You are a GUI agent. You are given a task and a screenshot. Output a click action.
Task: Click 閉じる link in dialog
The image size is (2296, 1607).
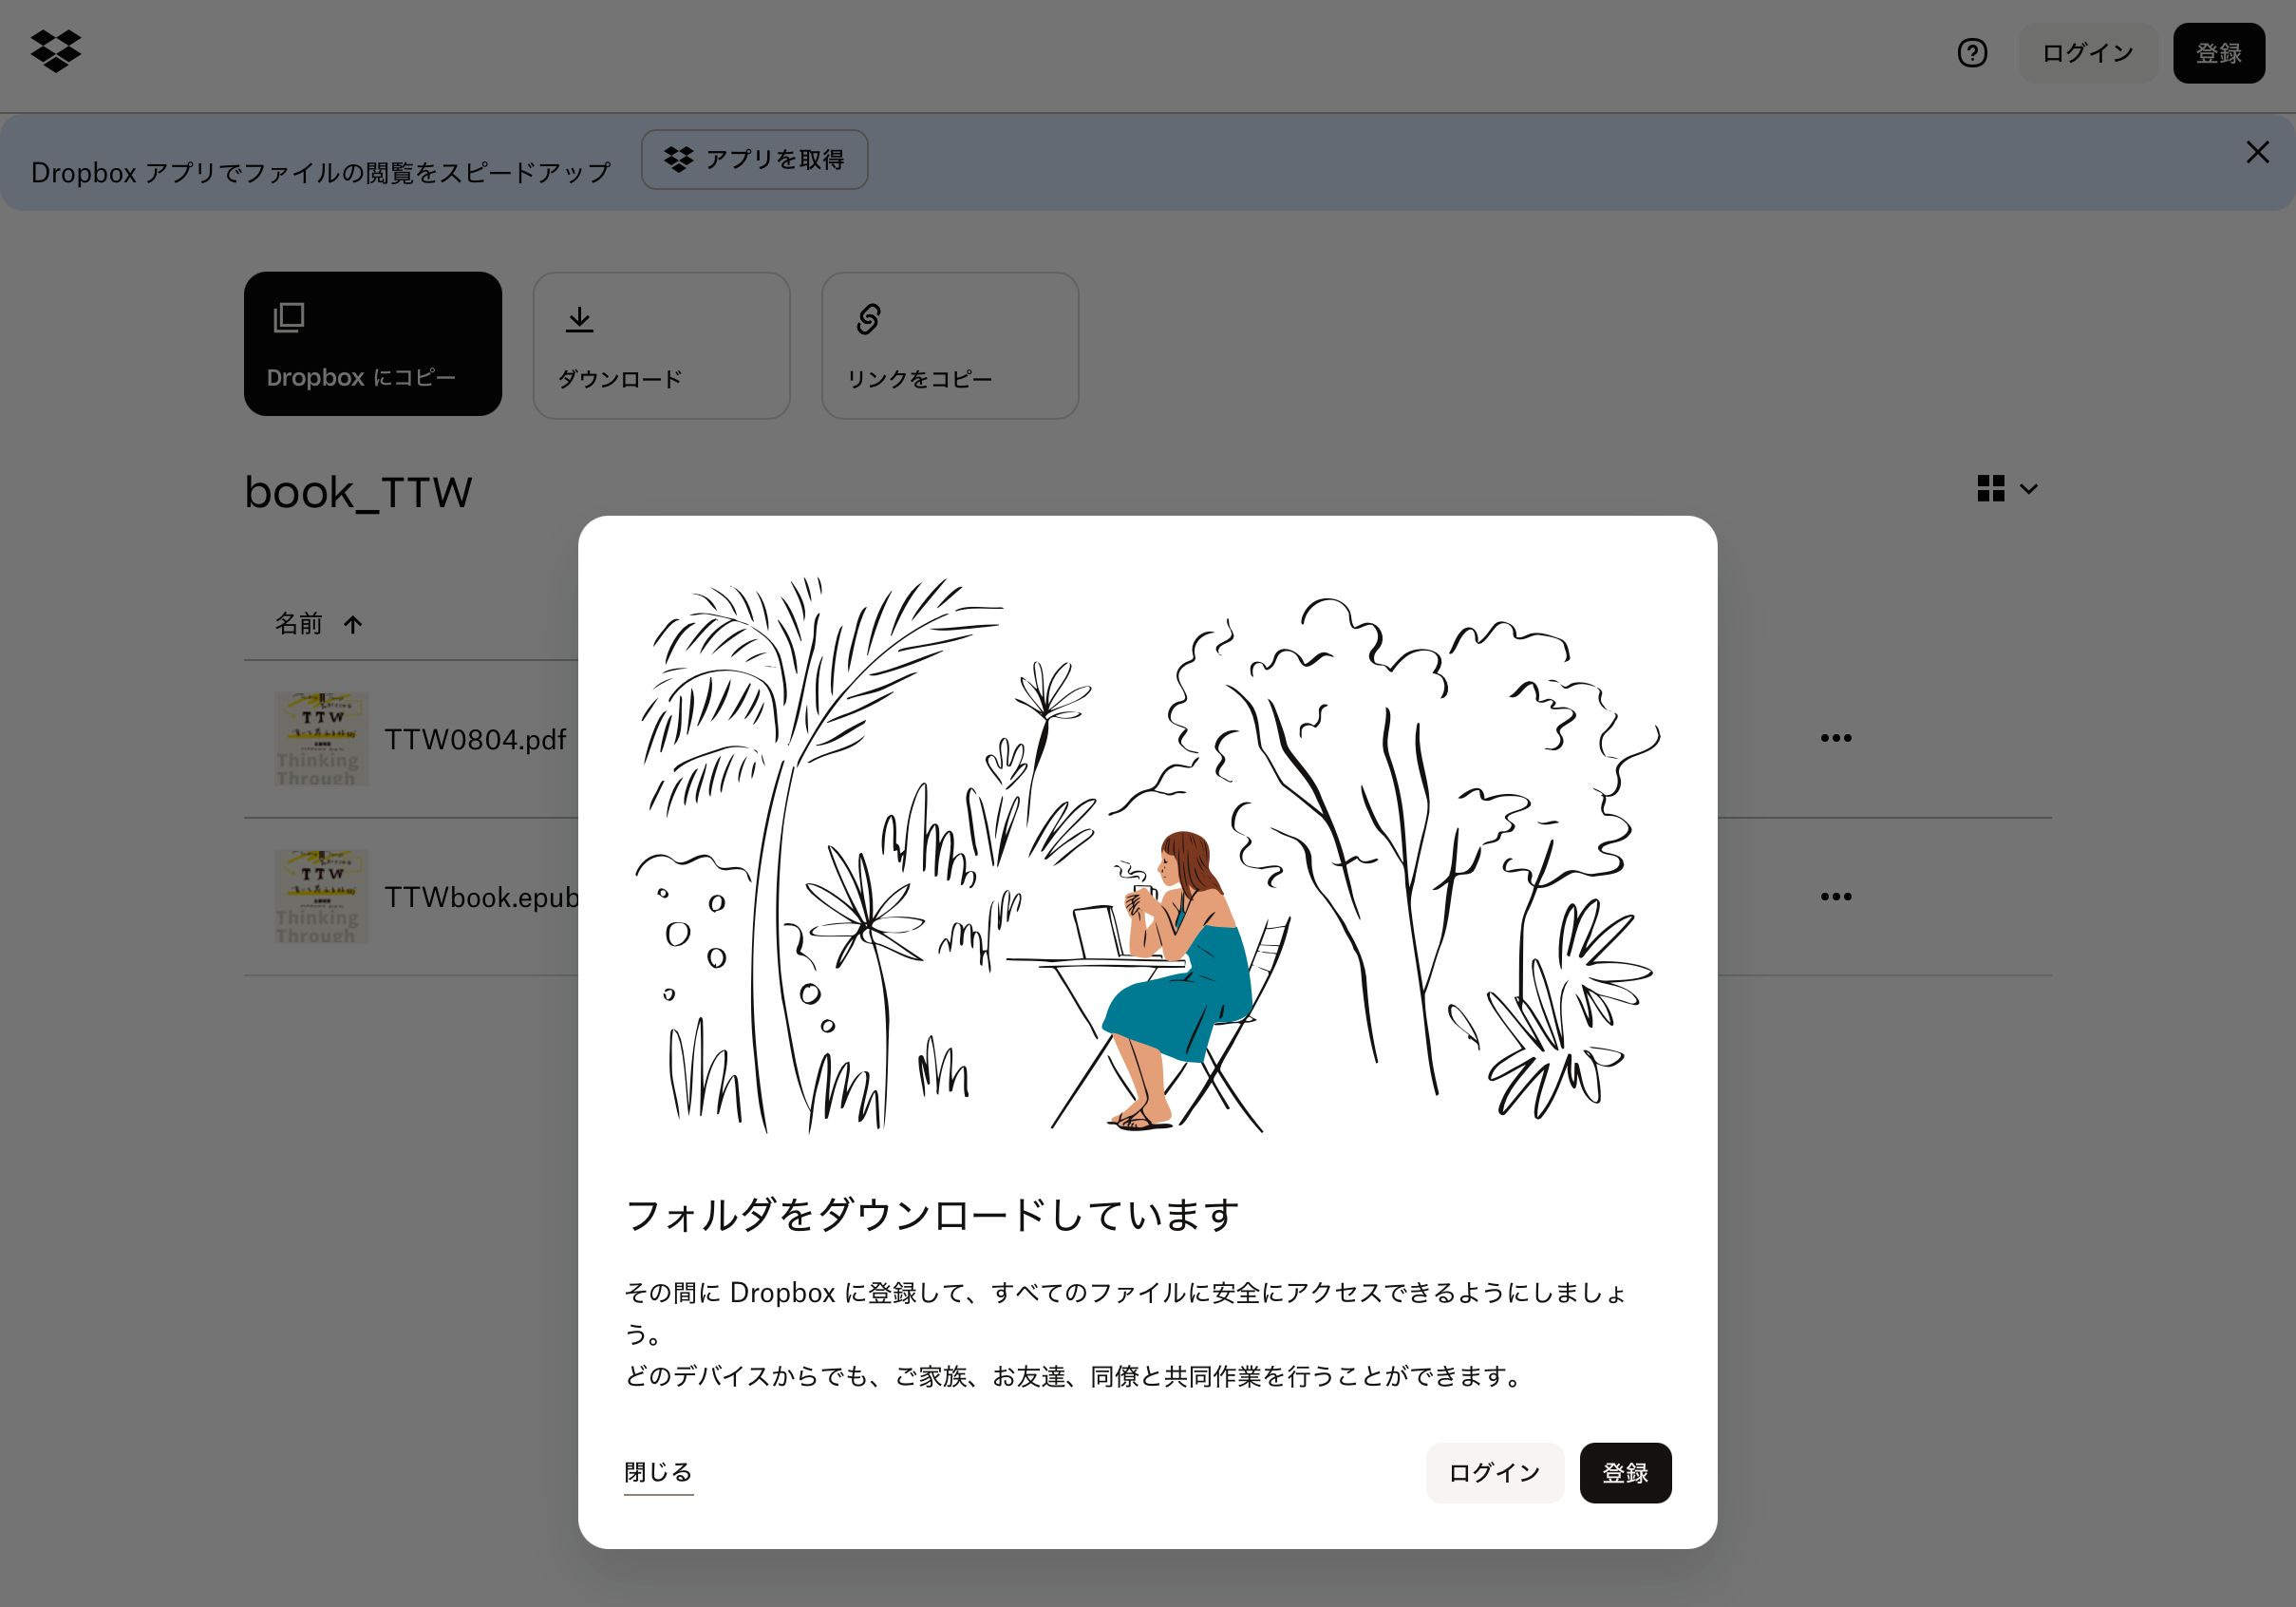(658, 1472)
